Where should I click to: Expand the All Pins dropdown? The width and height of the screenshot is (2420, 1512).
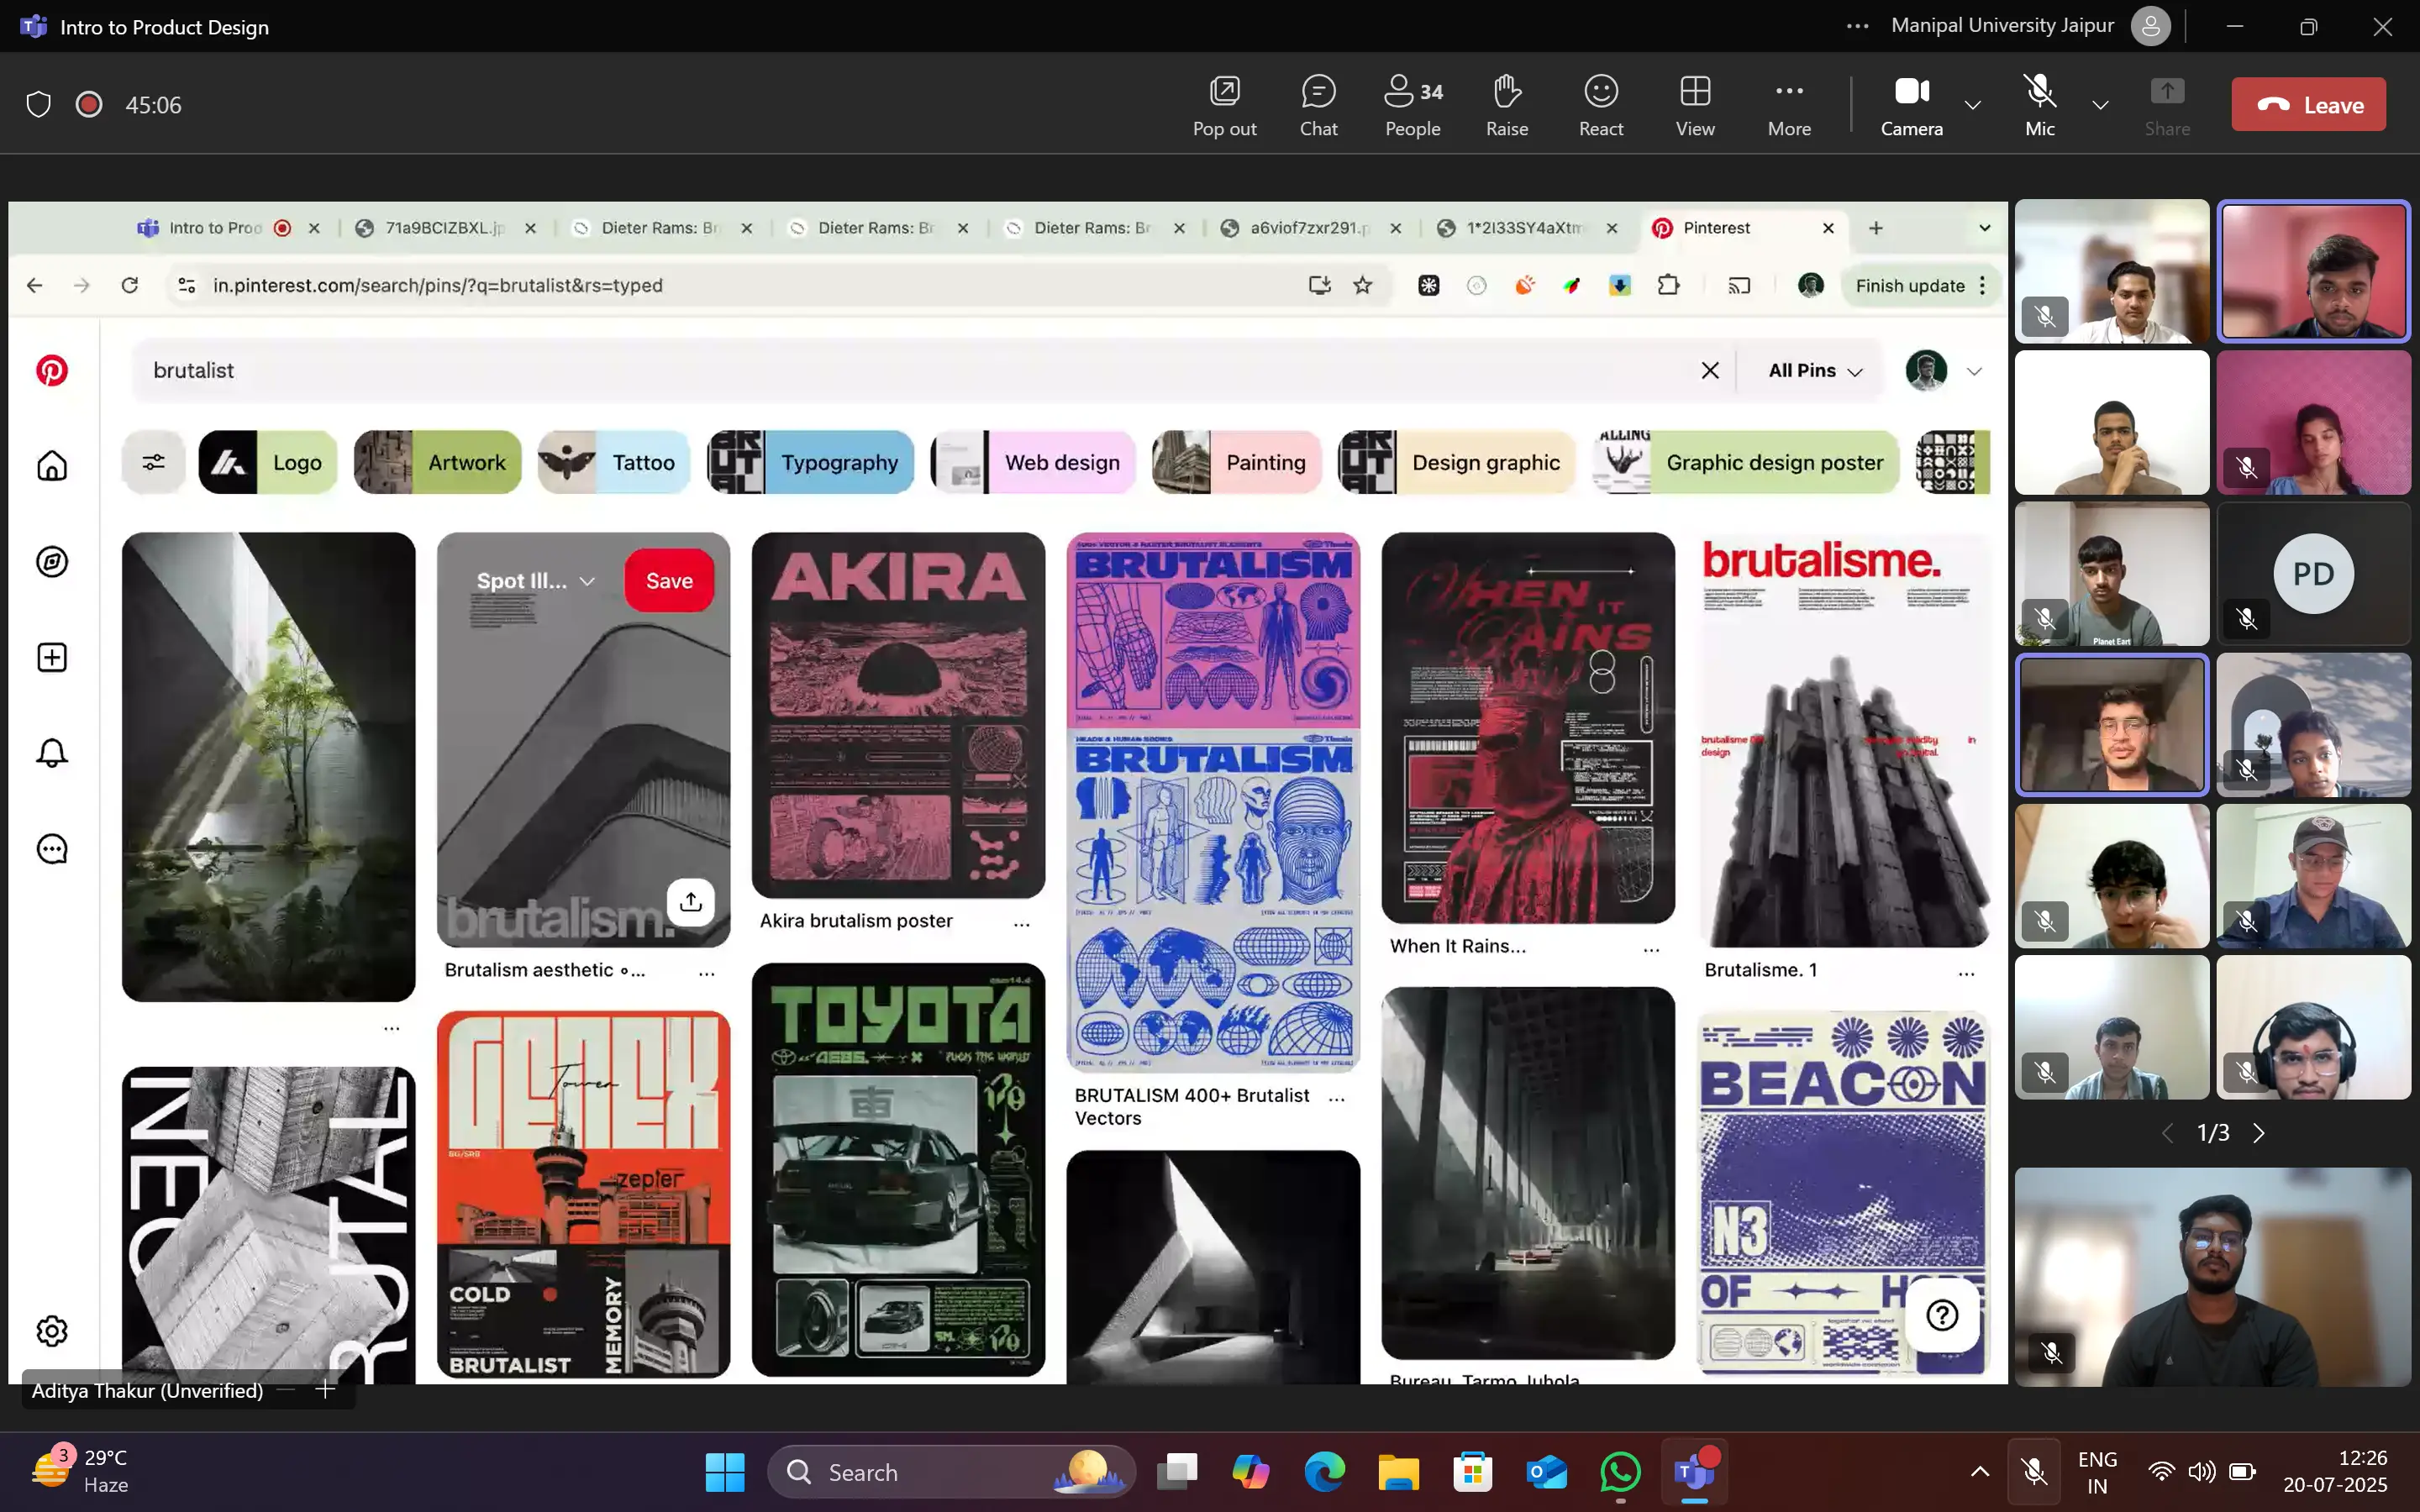1810,370
